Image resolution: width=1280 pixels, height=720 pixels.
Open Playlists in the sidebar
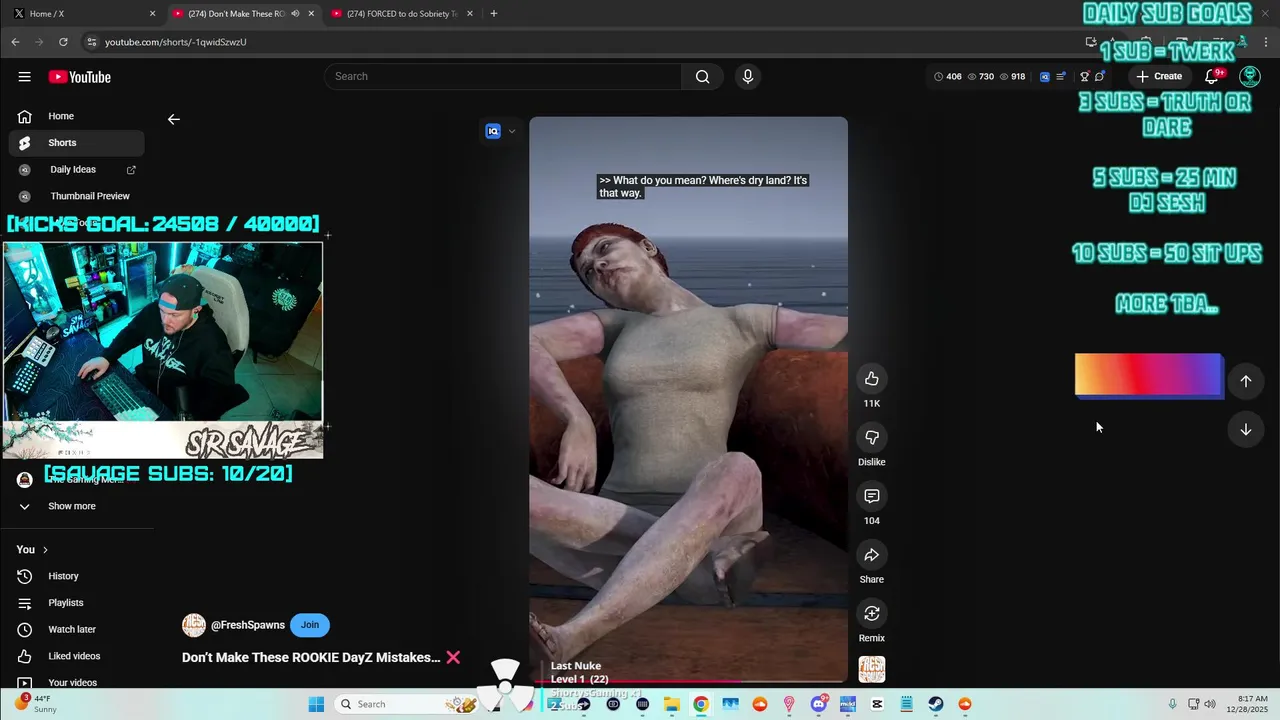[x=76, y=603]
